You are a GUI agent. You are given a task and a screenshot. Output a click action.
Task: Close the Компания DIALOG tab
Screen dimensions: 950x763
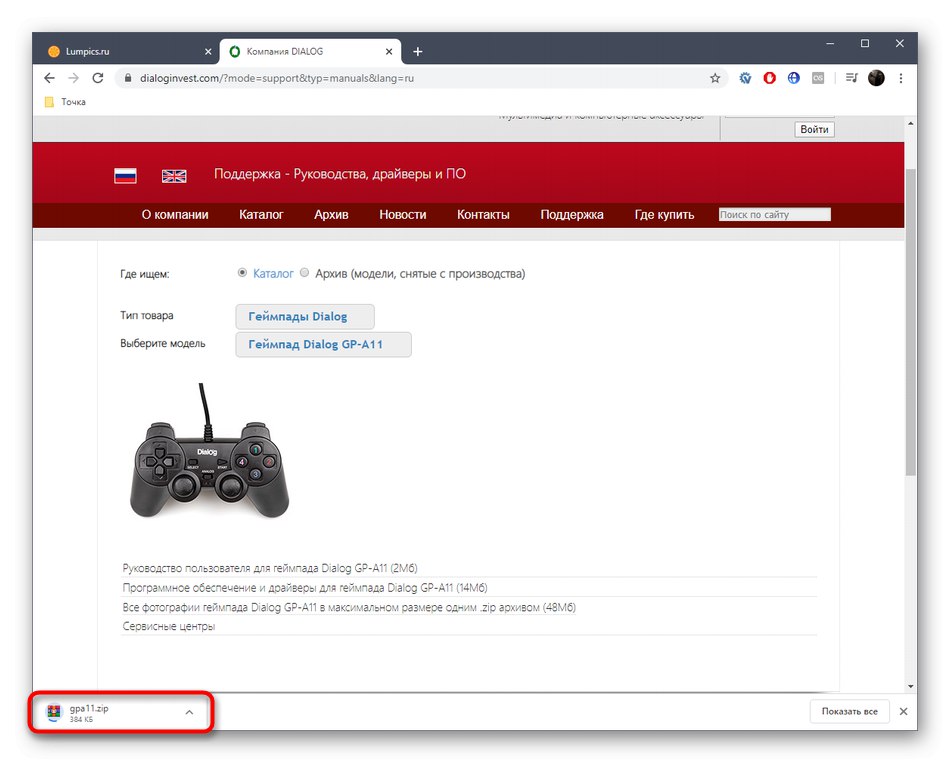[x=389, y=52]
